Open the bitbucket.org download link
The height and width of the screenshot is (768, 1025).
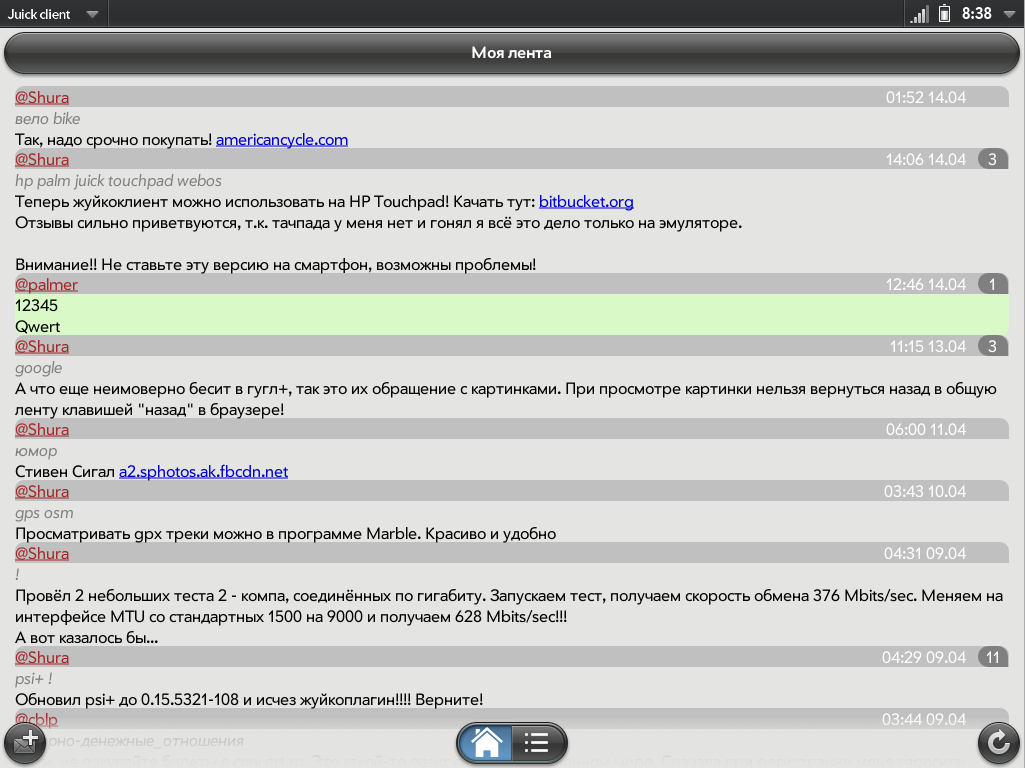pyautogui.click(x=586, y=202)
